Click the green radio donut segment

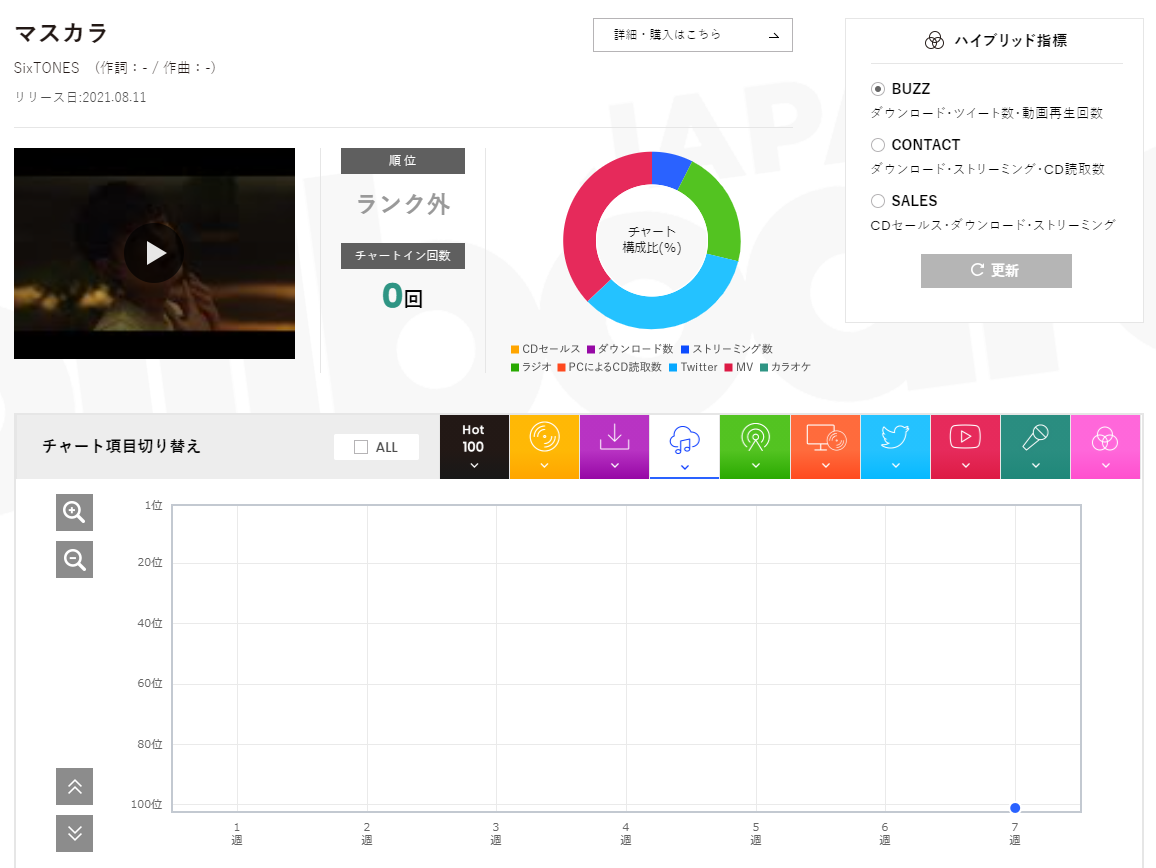click(717, 210)
